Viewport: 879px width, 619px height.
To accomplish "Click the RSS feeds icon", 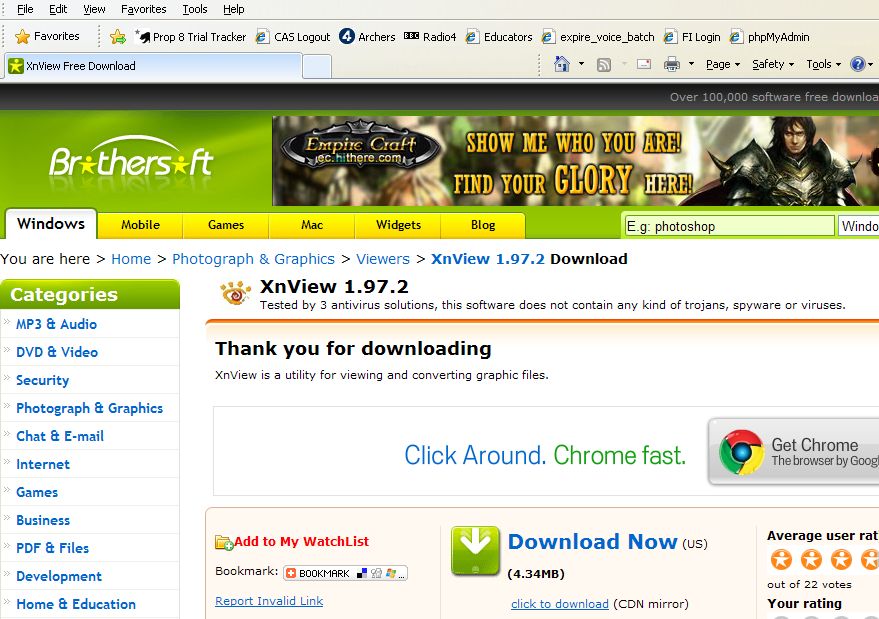I will (604, 64).
